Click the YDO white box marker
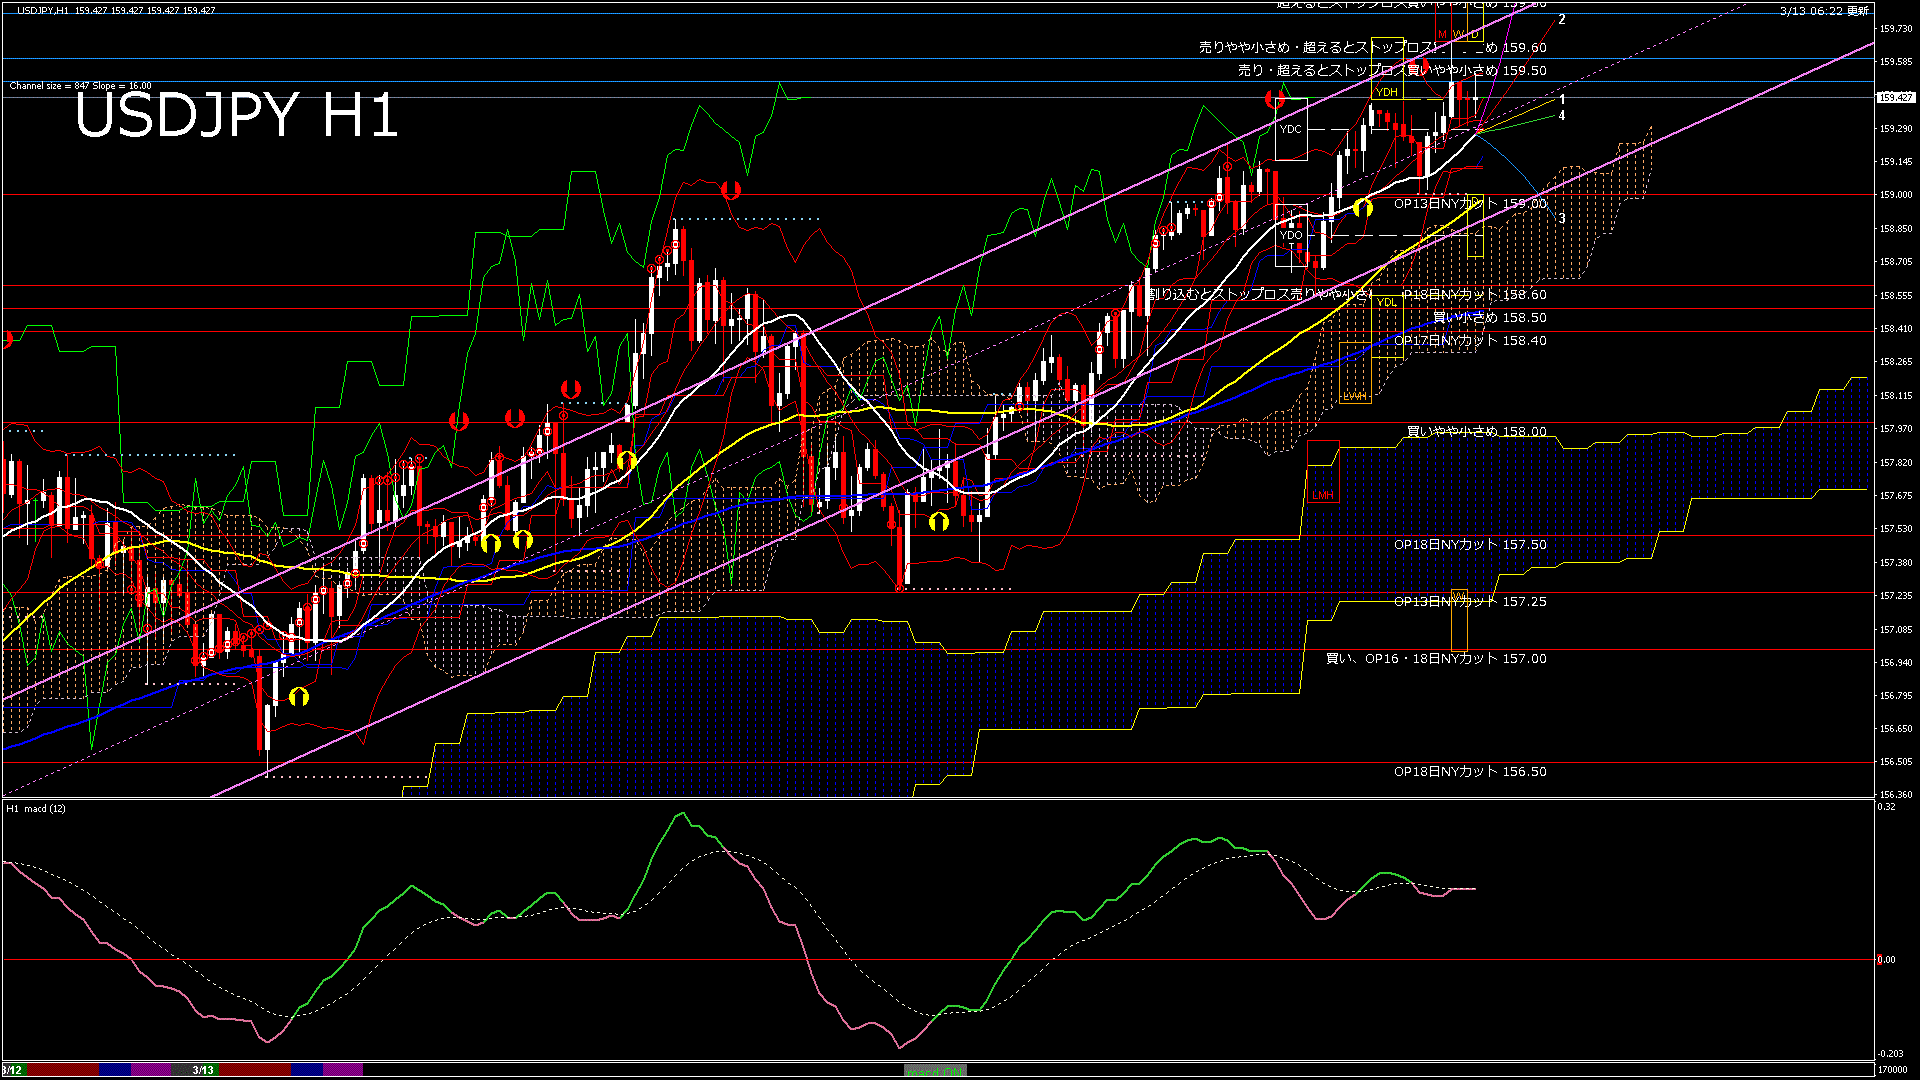 pos(1291,236)
